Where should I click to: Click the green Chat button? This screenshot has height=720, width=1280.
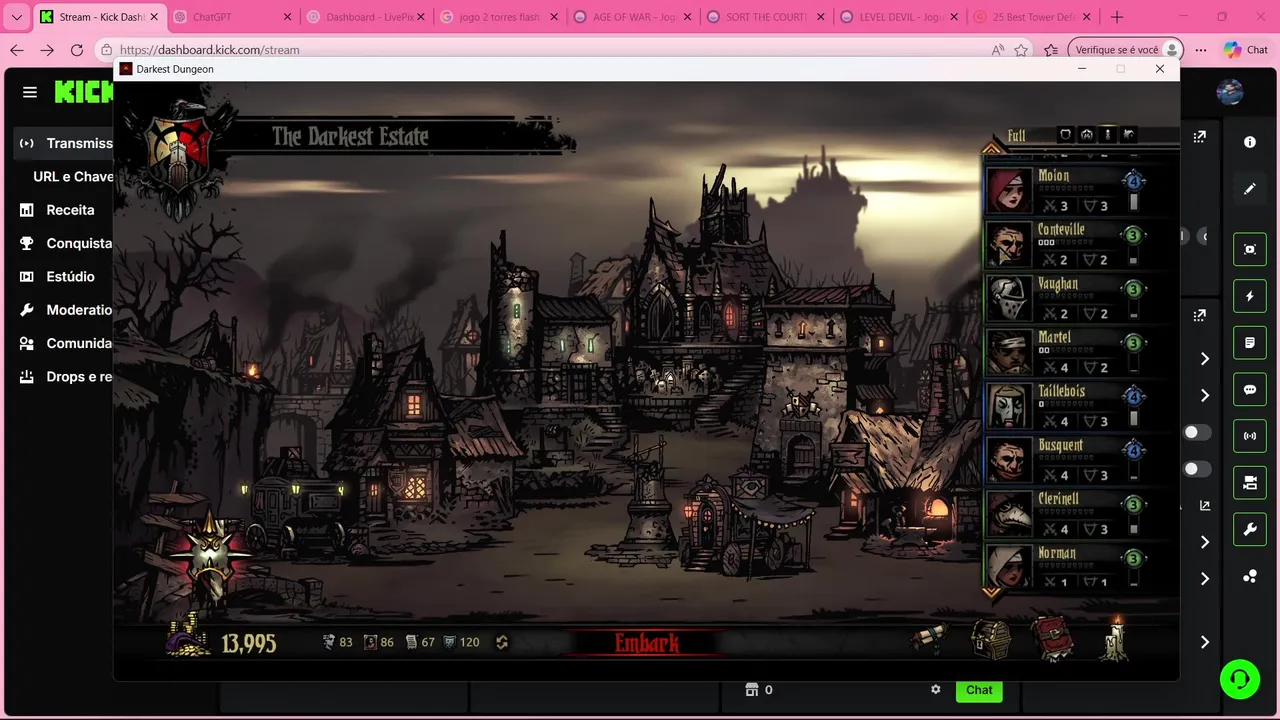click(x=979, y=690)
